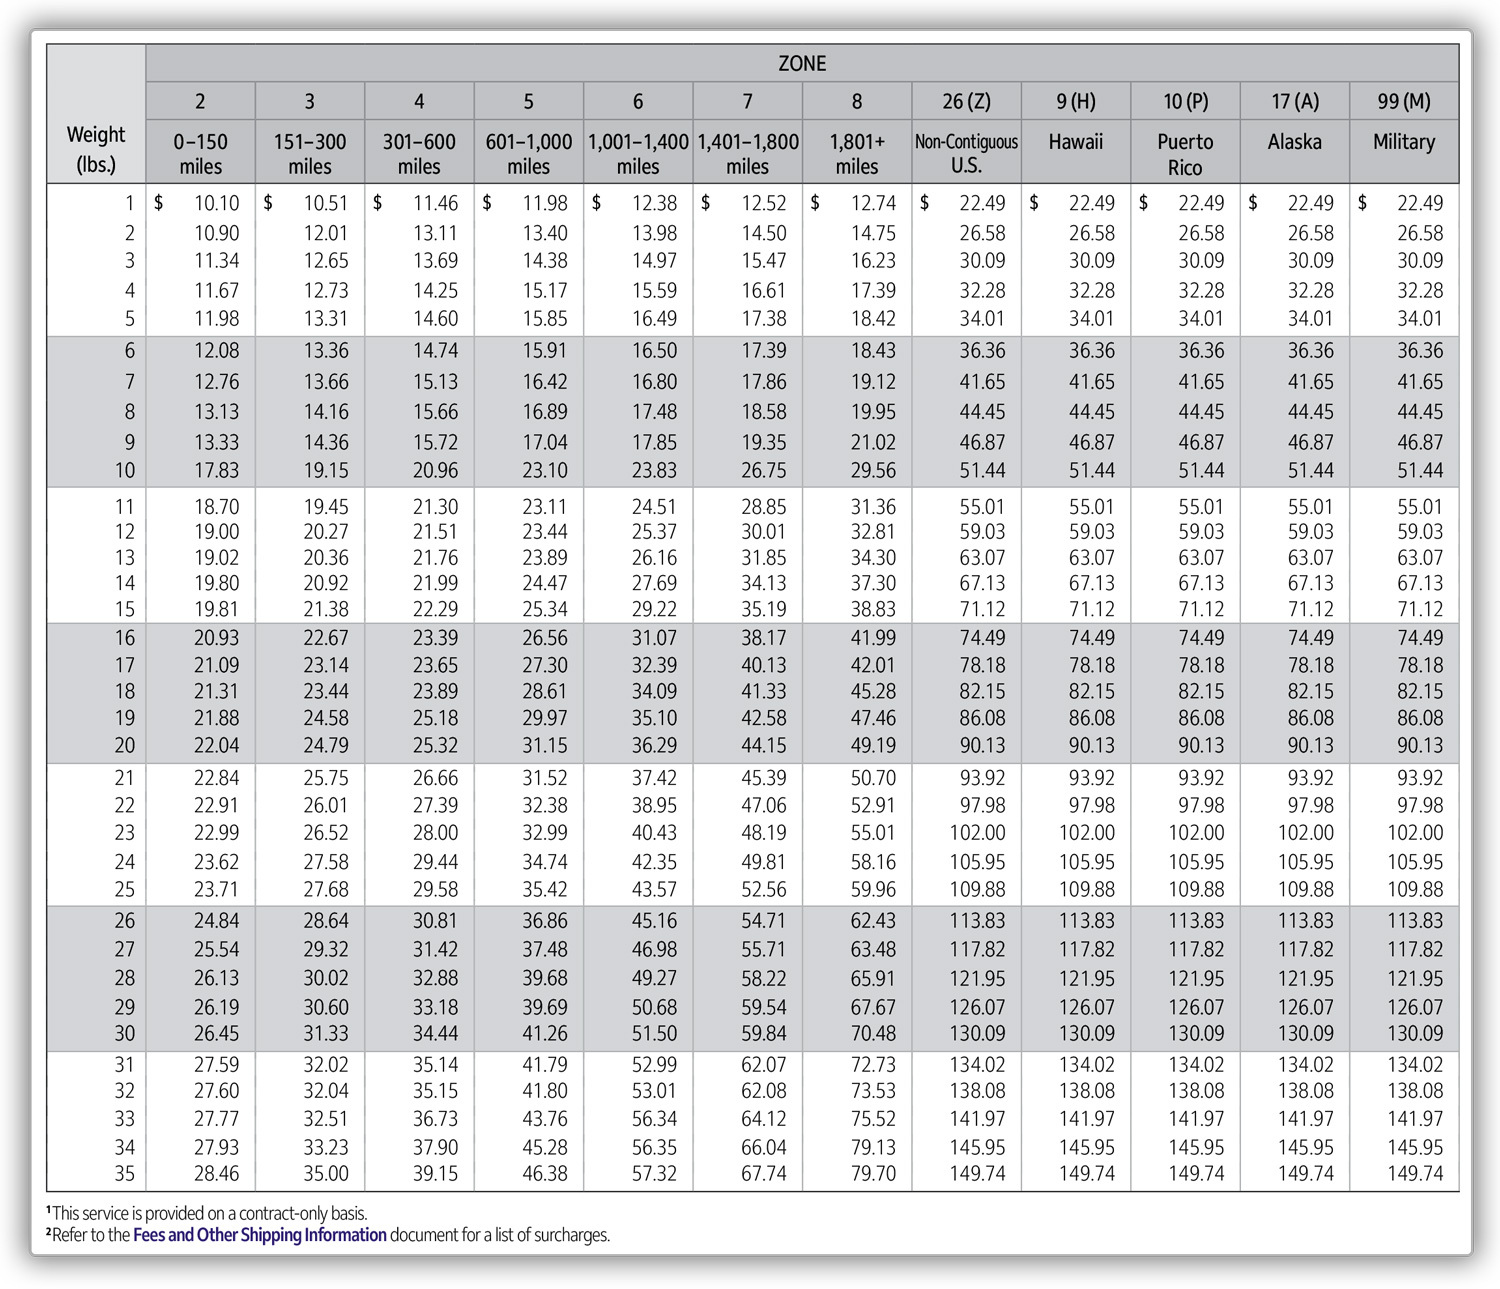The image size is (1500, 1289).
Task: Click the 1,801+ miles column header
Action: pyautogui.click(x=857, y=153)
